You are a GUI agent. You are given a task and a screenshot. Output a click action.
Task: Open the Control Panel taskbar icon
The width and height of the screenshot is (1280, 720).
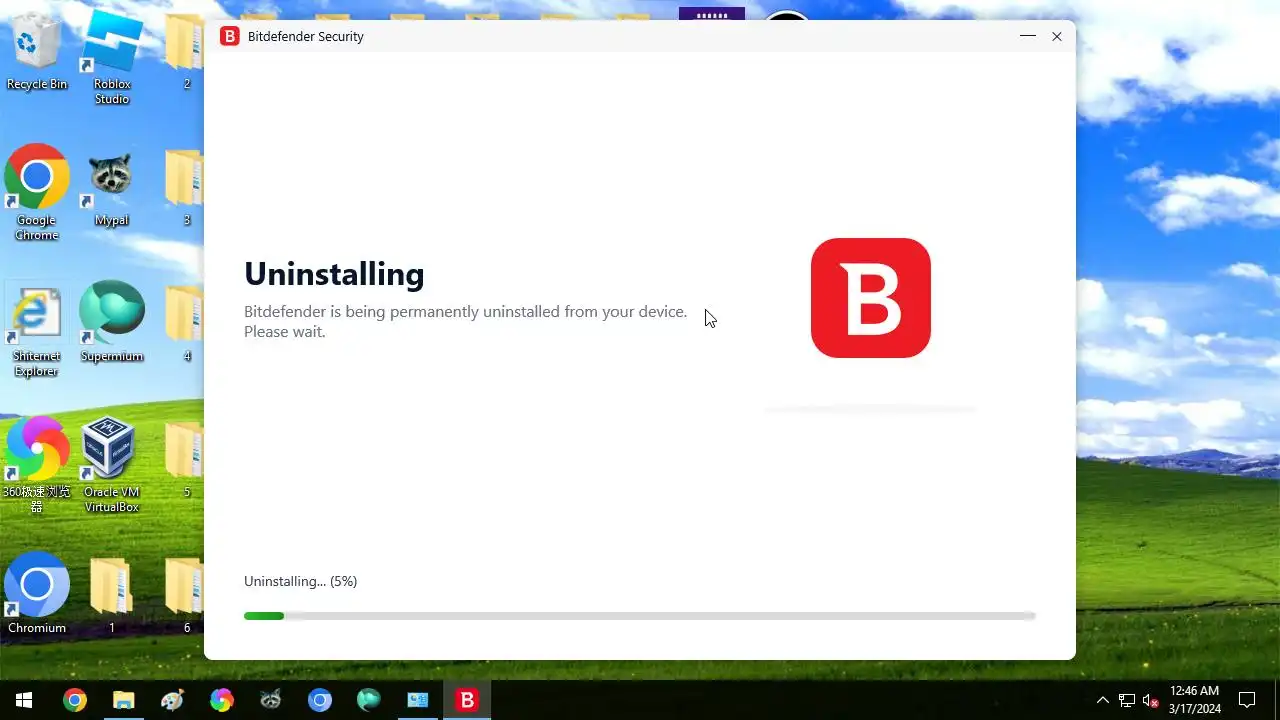pyautogui.click(x=417, y=700)
